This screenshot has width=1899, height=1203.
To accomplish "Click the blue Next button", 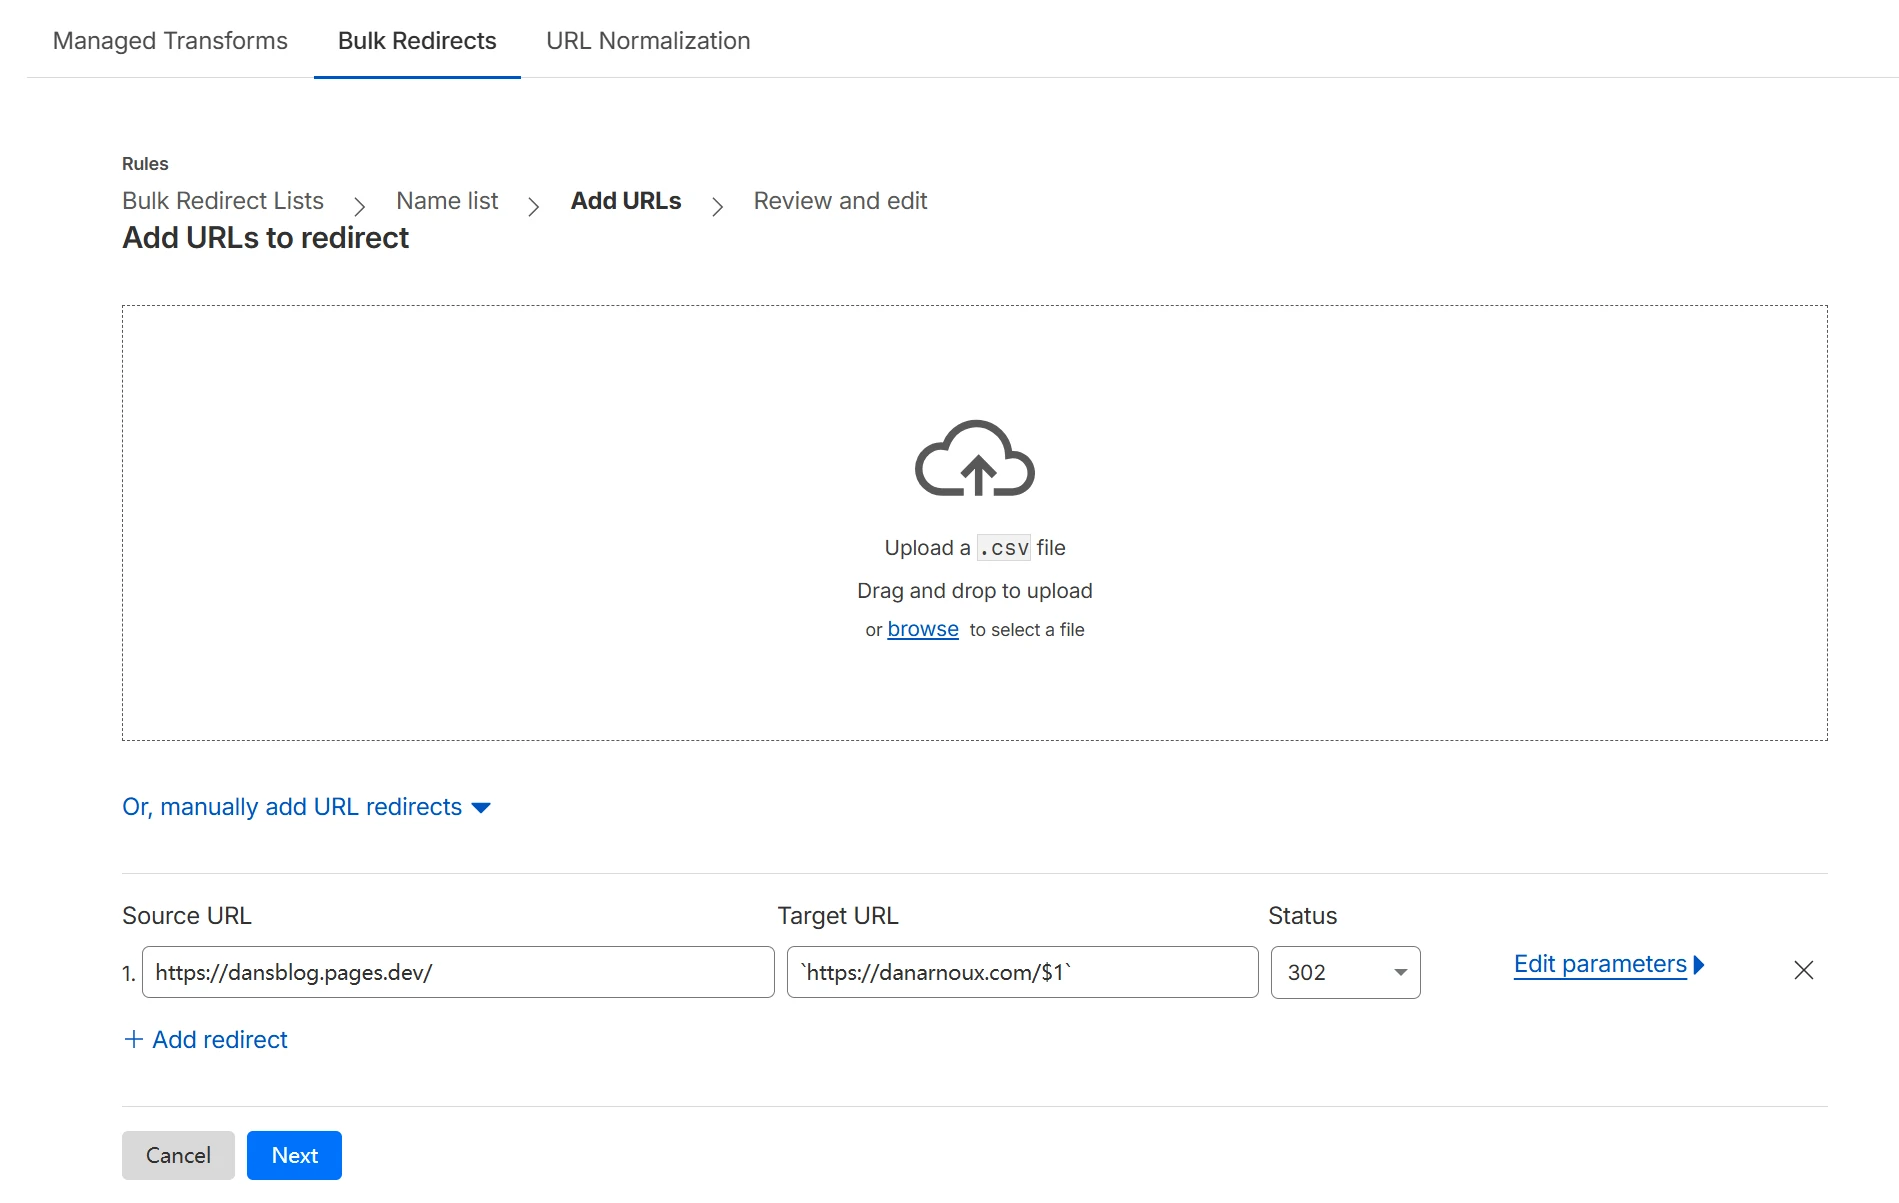I will 294,1155.
